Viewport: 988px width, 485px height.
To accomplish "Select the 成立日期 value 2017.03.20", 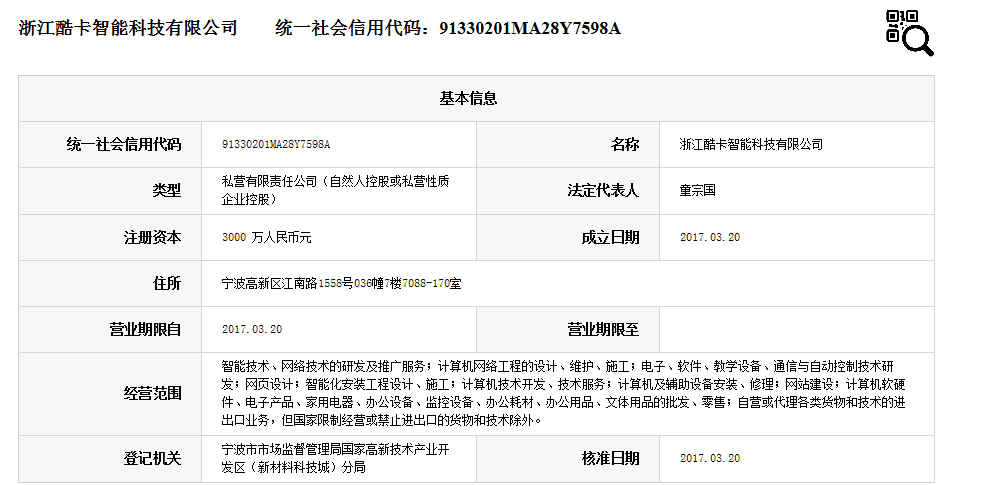I will pyautogui.click(x=710, y=237).
